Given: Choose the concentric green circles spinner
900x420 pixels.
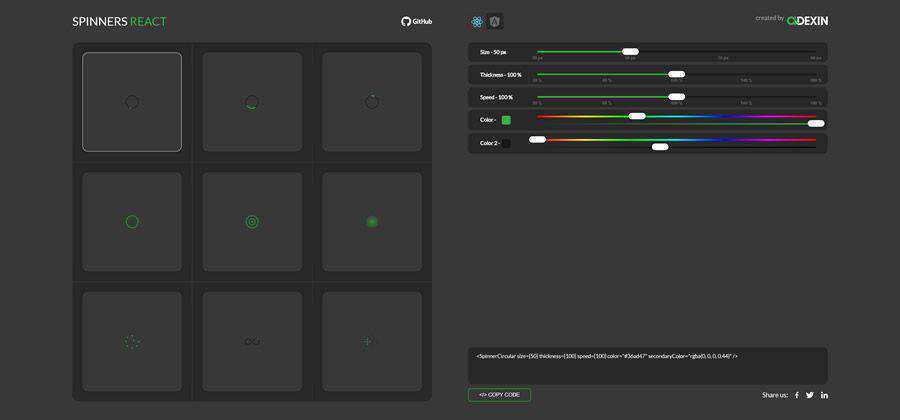Looking at the screenshot, I should [x=252, y=222].
